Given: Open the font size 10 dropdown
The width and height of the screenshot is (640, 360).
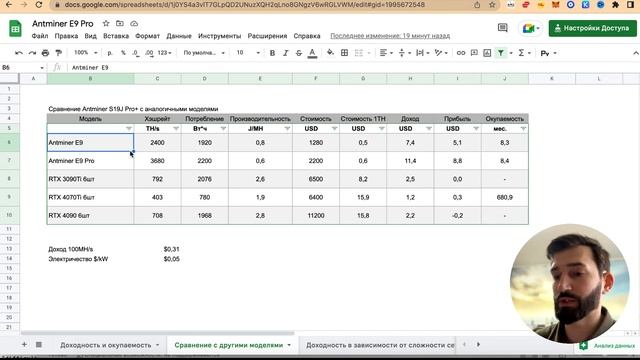Looking at the screenshot, I should 247,53.
